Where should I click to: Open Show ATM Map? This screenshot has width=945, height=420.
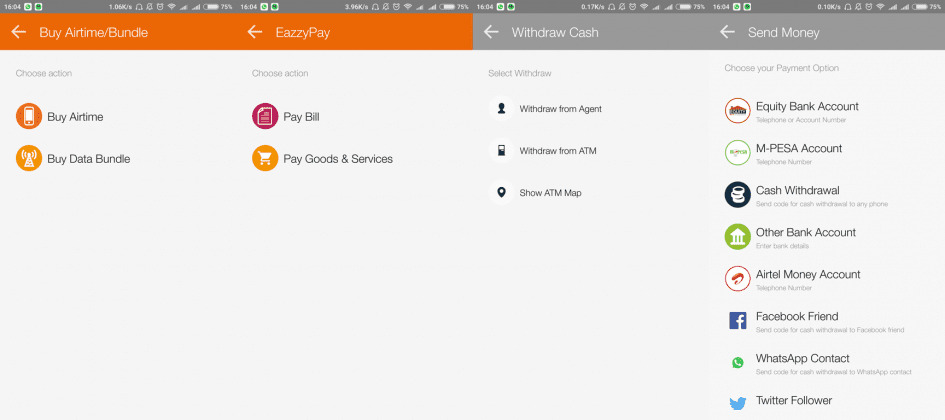click(x=550, y=193)
